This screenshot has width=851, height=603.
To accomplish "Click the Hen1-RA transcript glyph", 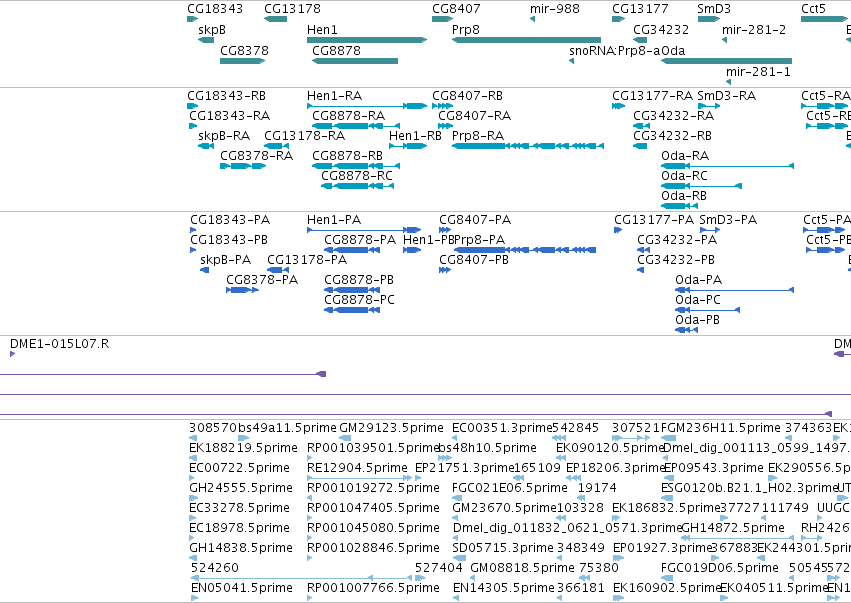I will pos(367,106).
